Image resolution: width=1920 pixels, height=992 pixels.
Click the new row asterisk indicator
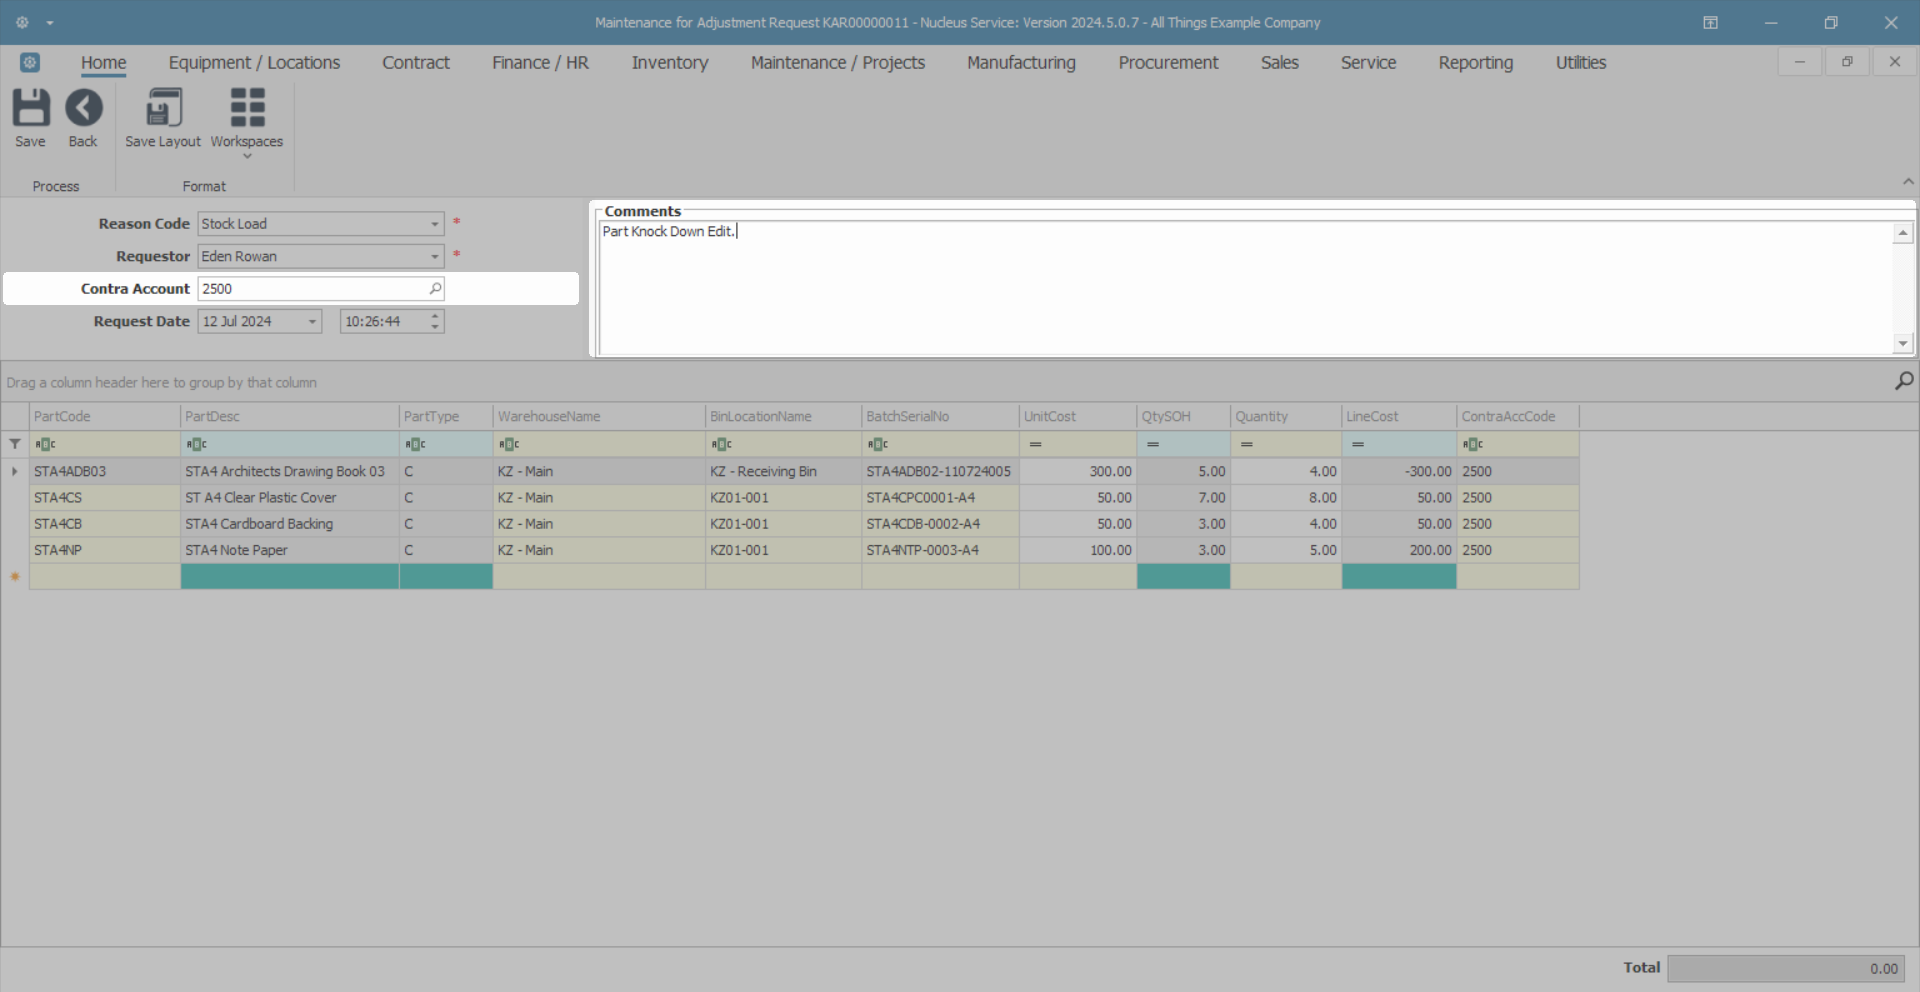(x=15, y=577)
